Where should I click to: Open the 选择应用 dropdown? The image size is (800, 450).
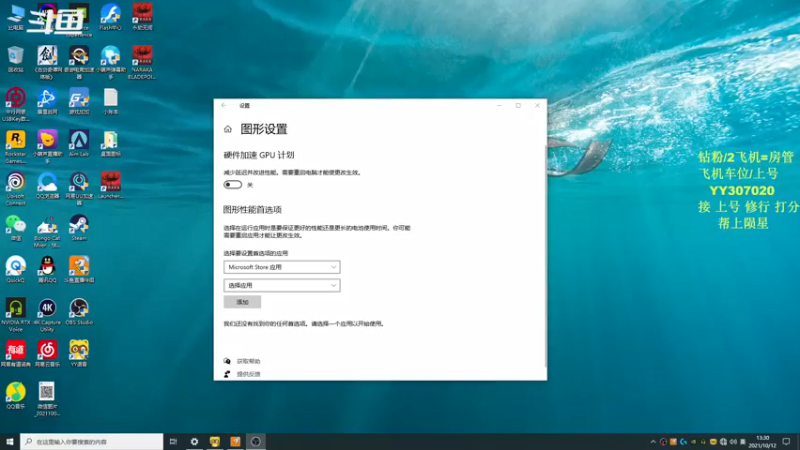click(282, 285)
